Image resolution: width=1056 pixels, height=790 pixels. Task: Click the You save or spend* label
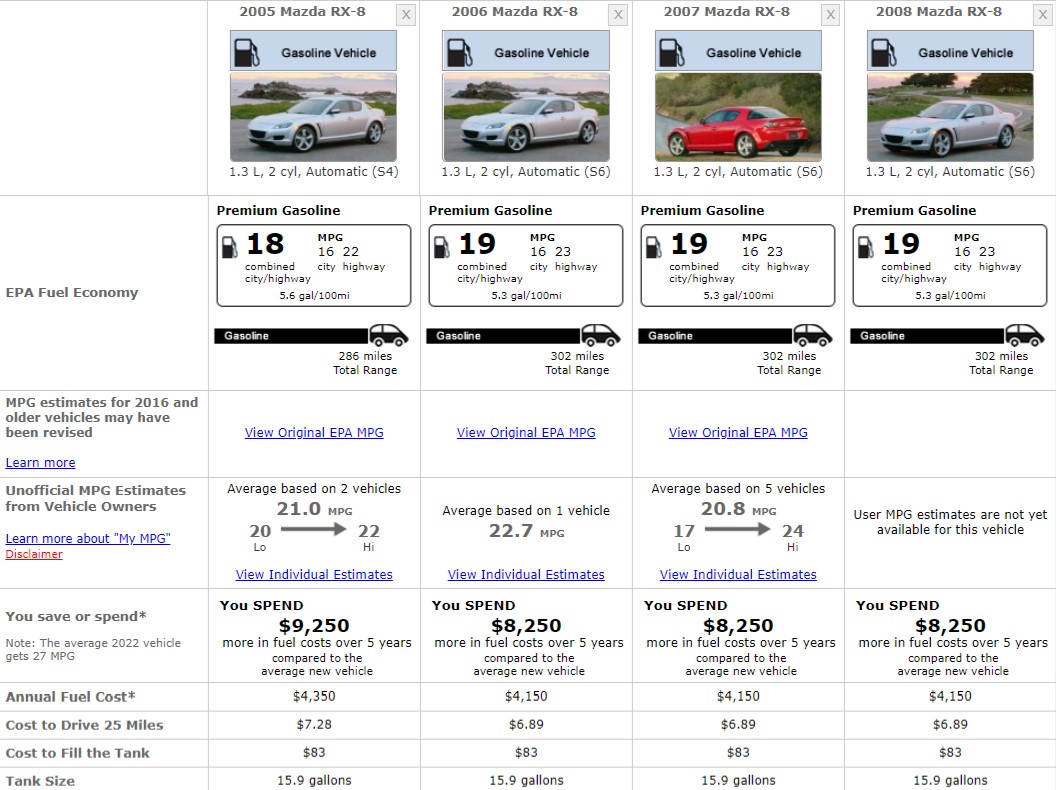click(75, 616)
